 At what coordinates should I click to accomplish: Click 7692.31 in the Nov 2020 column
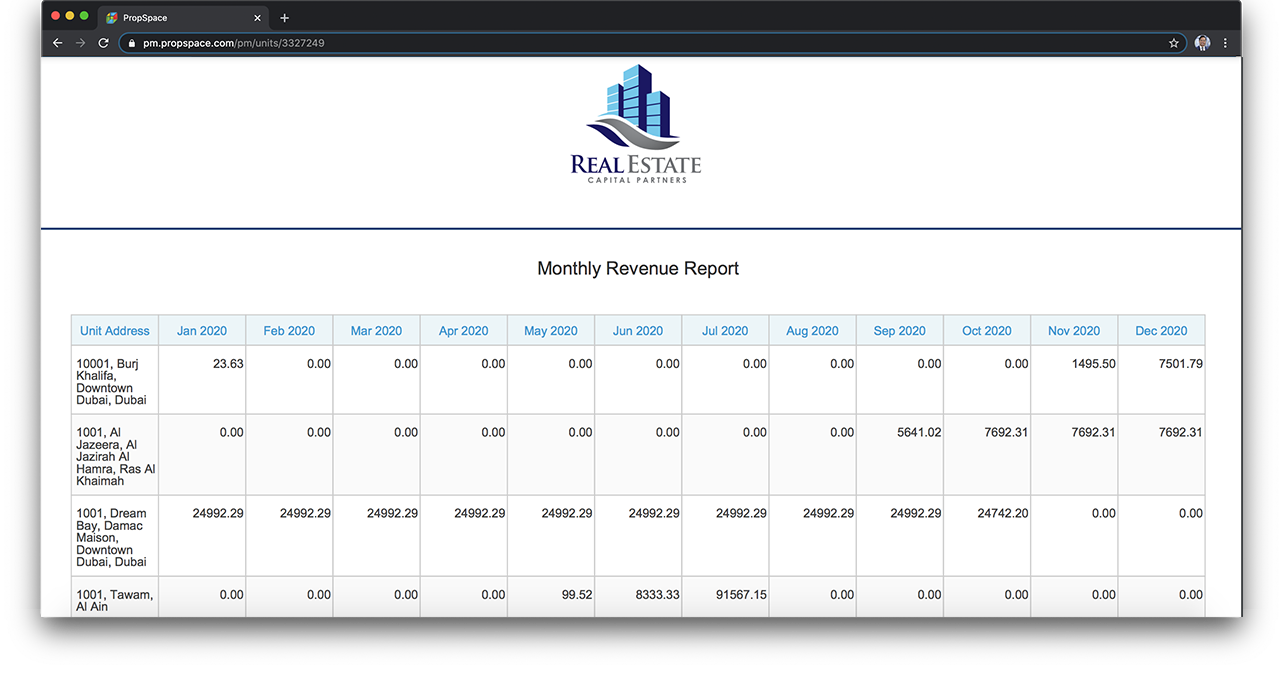click(x=1074, y=456)
